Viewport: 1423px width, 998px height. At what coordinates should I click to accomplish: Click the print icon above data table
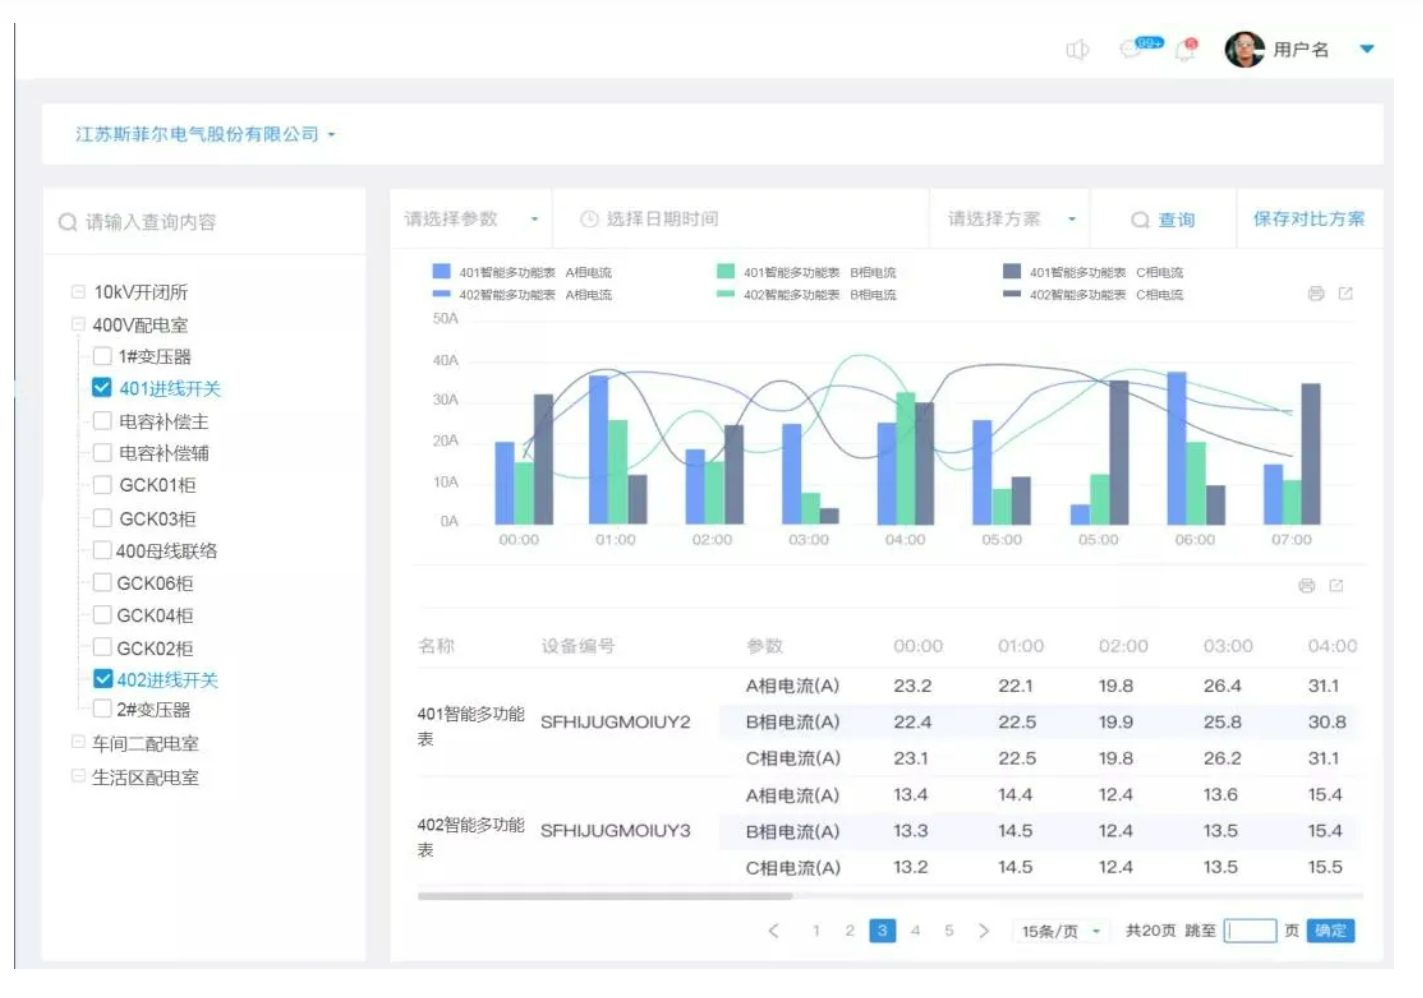1306,586
